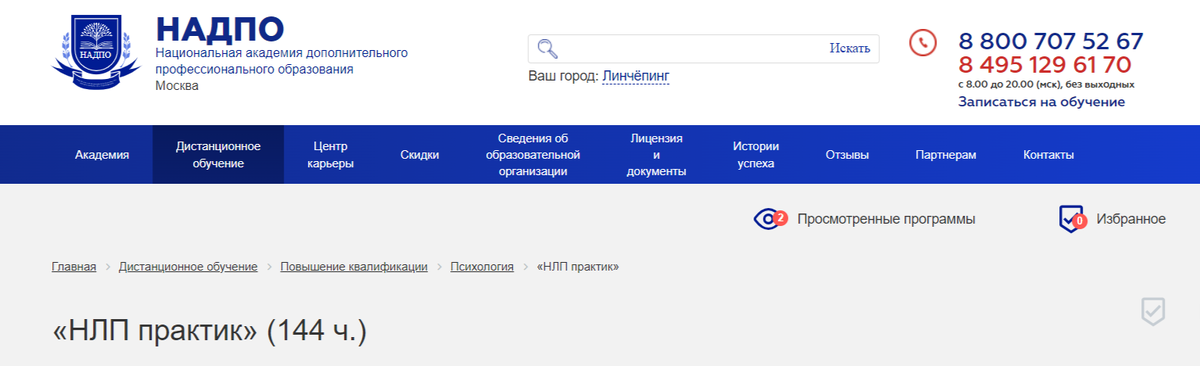Go to Психология breadcrumb
This screenshot has height=366, width=1200.
[x=482, y=267]
